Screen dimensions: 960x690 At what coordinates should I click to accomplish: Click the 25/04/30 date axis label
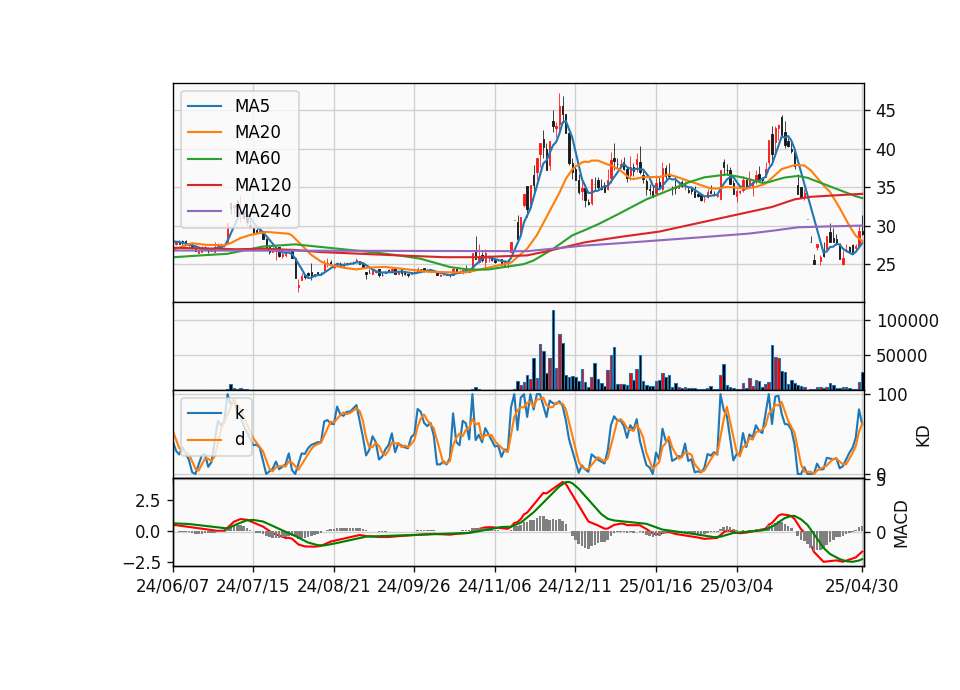tap(861, 586)
